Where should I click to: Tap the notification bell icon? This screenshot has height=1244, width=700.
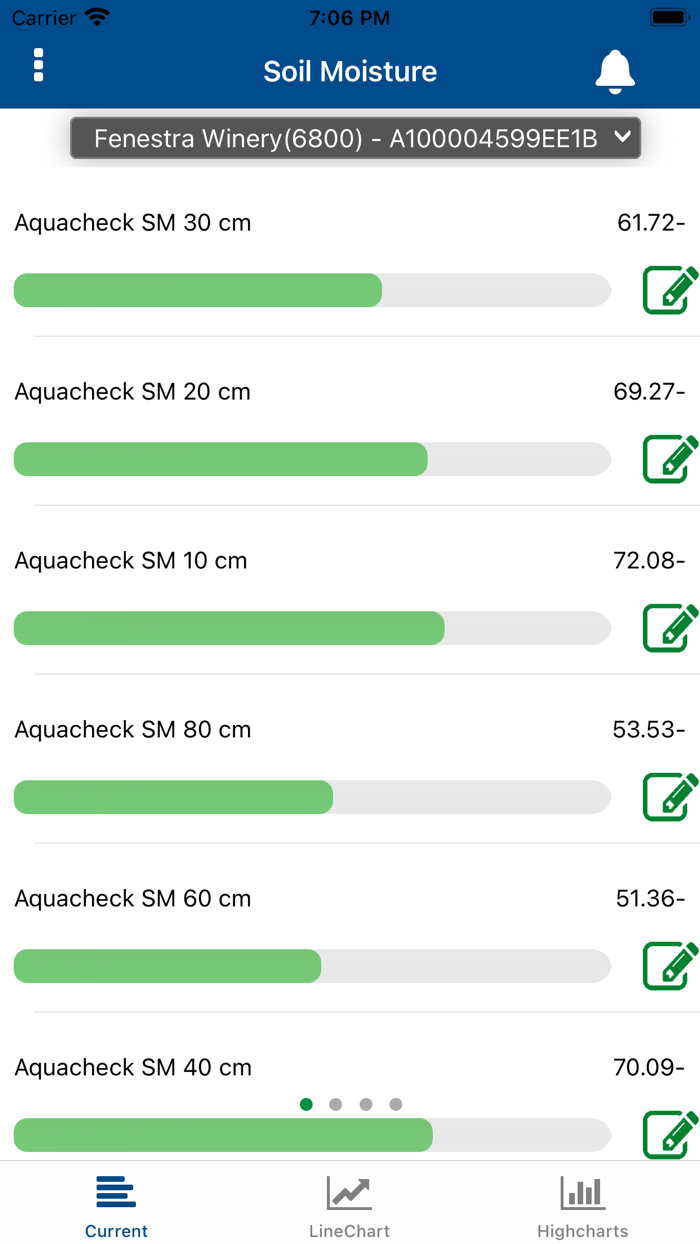point(615,72)
